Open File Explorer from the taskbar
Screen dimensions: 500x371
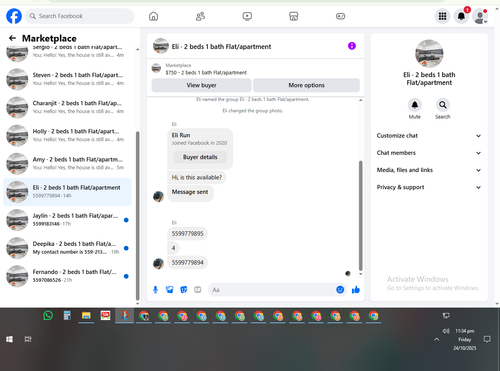86,315
